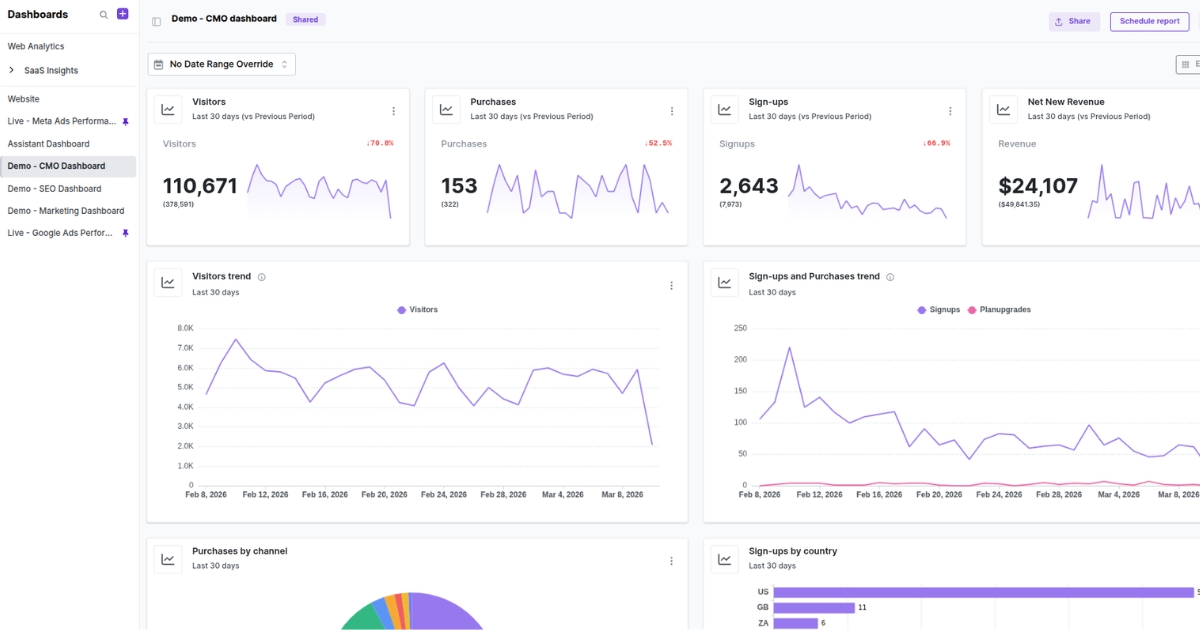
Task: Open the options menu on the Purchases card
Action: 672,111
